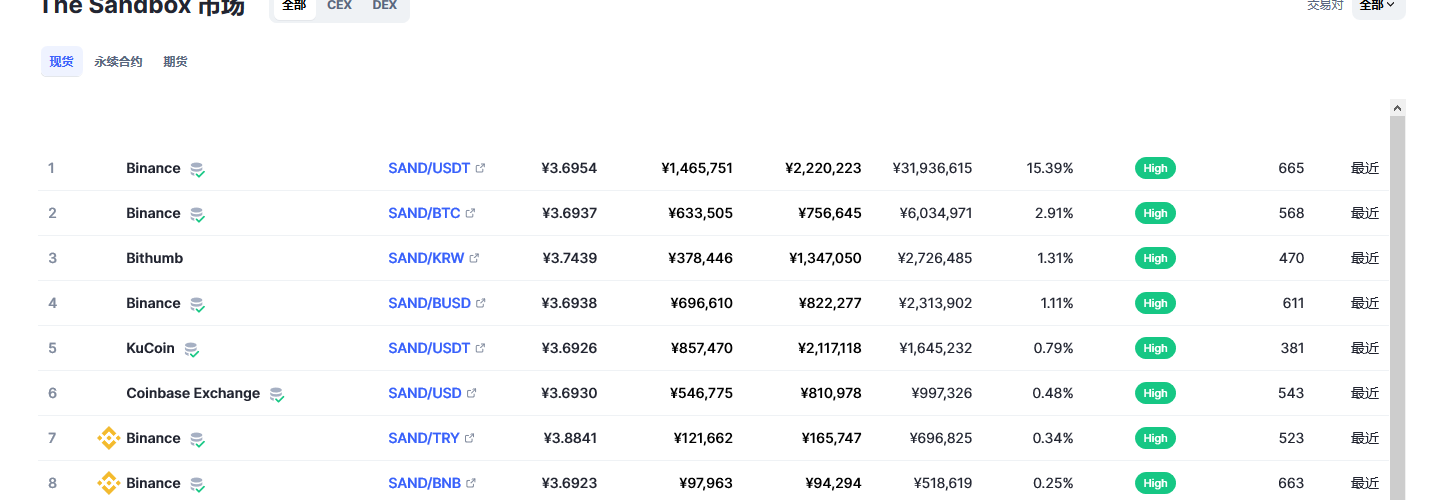Click the SAND/BUSD trading pair link
Screen dimensions: 1450x500
click(x=429, y=303)
